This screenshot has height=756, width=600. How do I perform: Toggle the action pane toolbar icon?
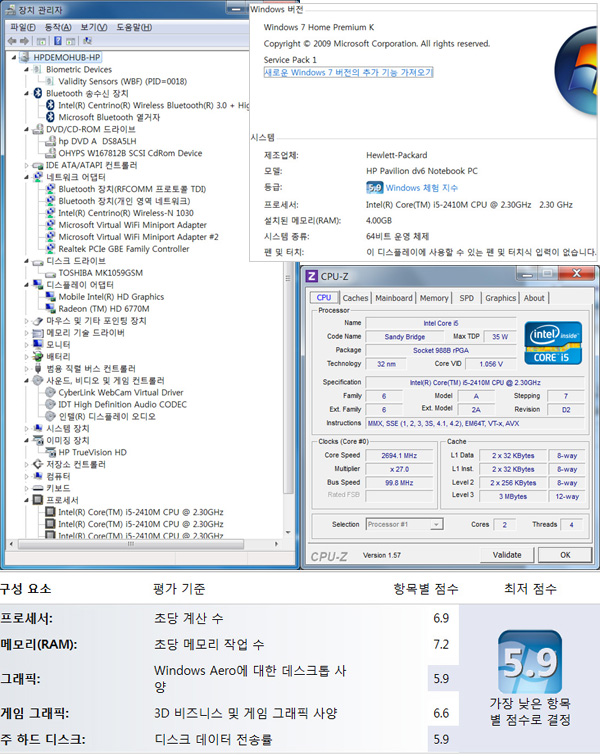point(70,41)
